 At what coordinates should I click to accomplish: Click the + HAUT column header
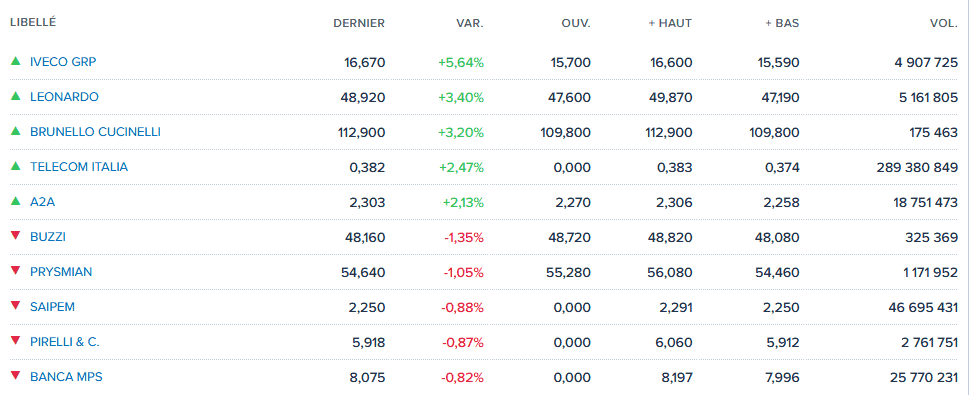(670, 24)
